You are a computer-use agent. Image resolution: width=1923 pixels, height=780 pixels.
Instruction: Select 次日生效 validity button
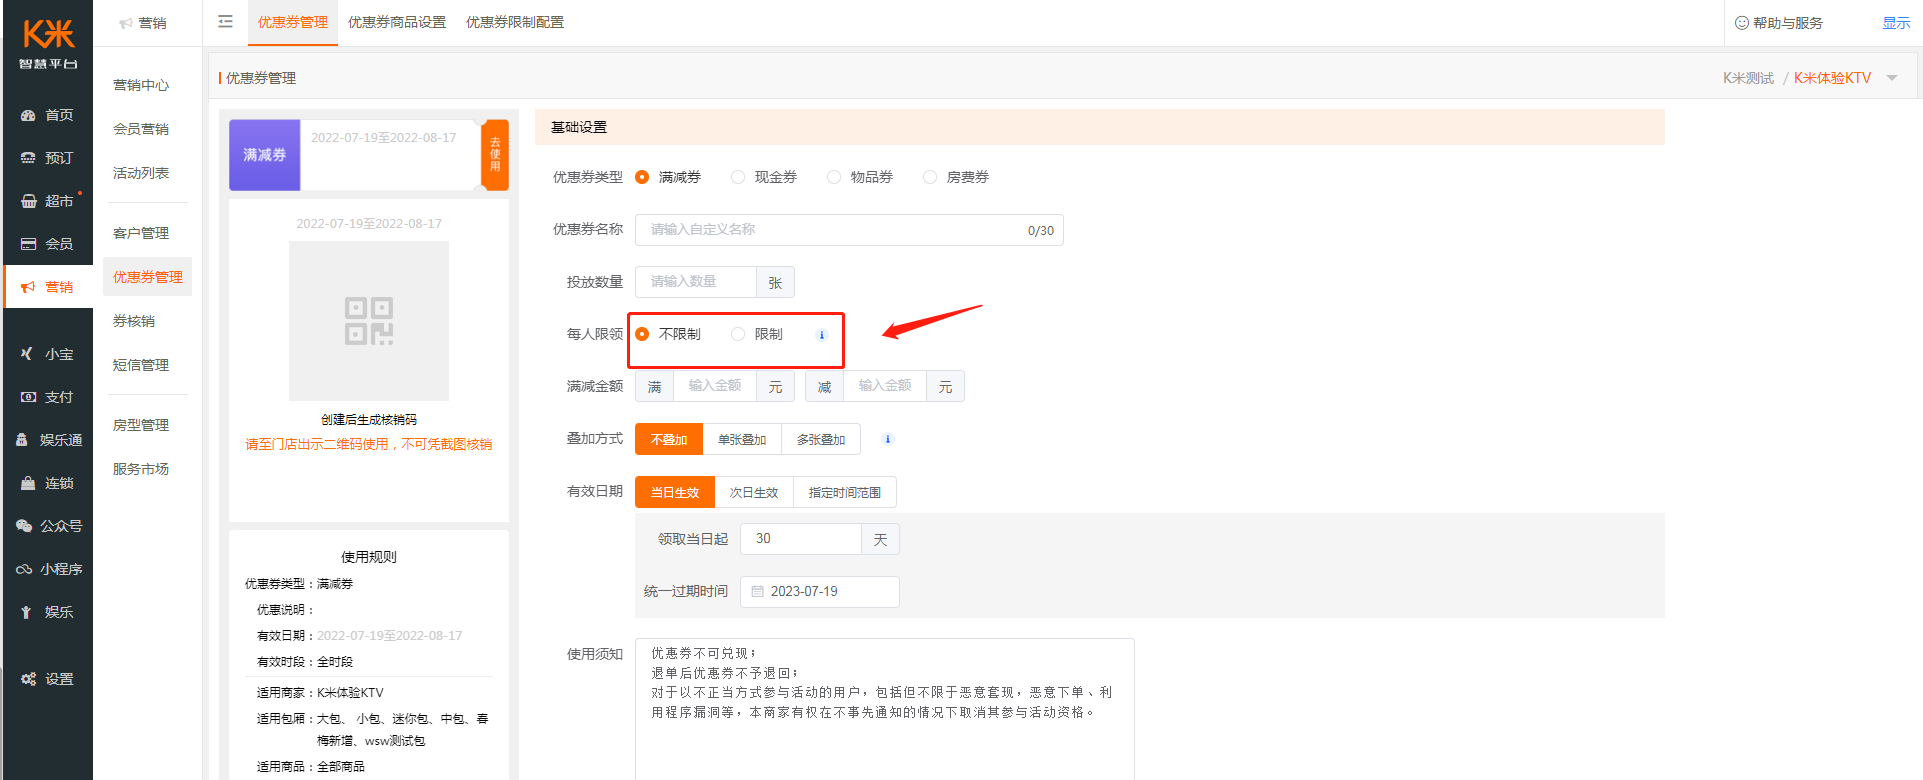coord(754,492)
